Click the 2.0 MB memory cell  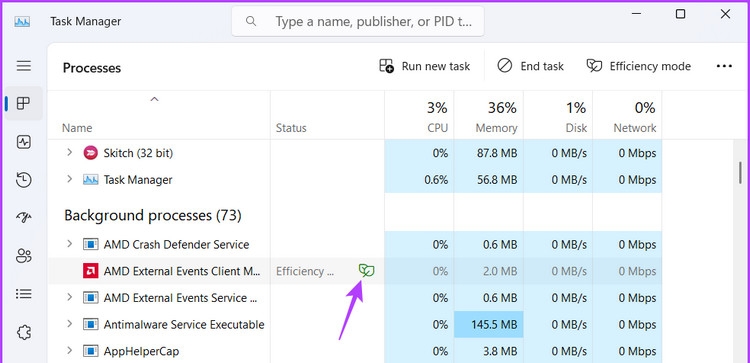pos(488,271)
